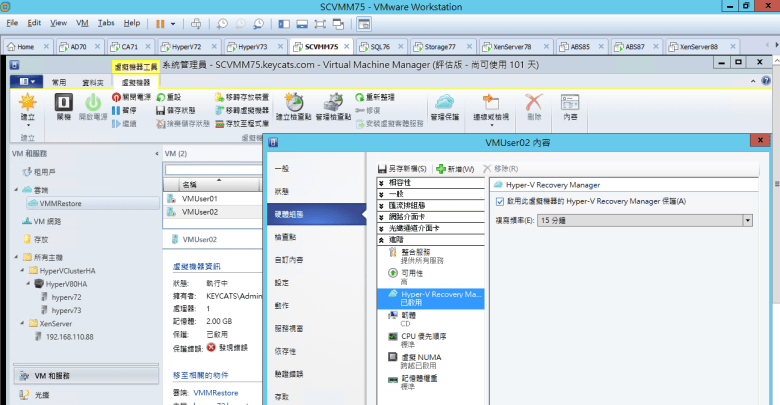The image size is (780, 405).
Task: Open 檢查點 page in properties dialog
Action: click(286, 237)
